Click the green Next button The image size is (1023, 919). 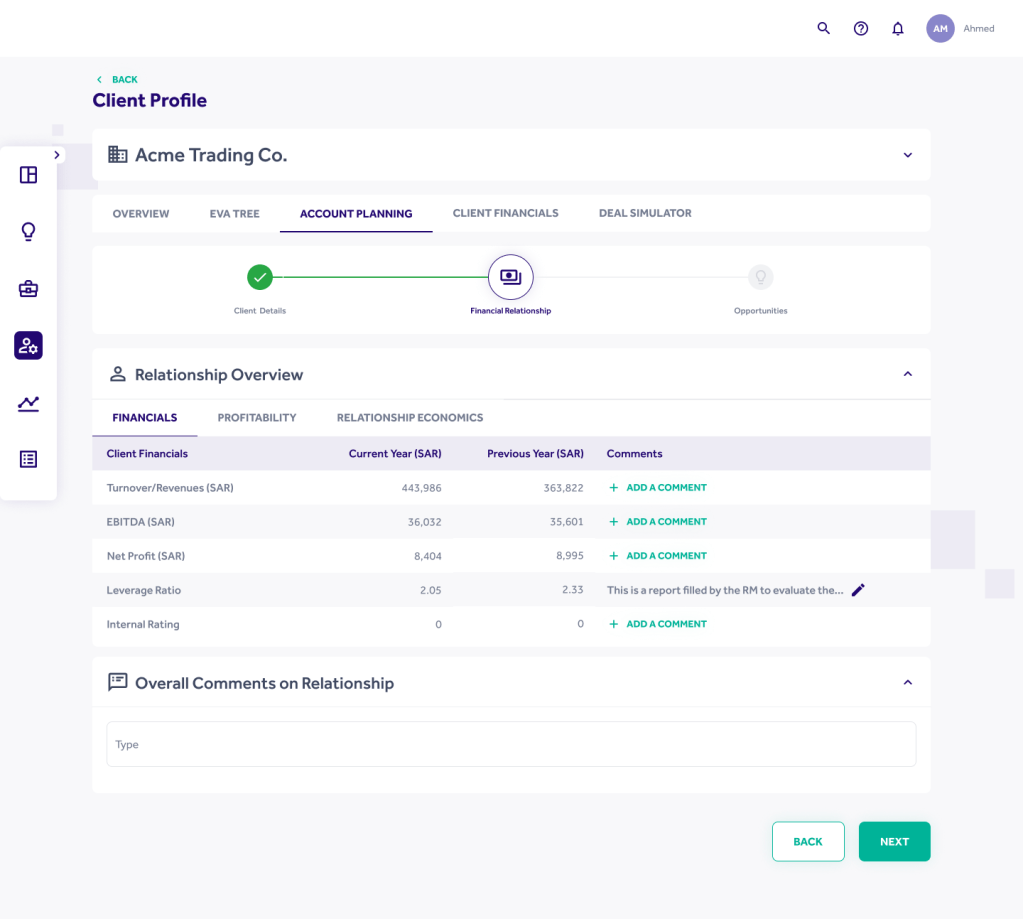click(894, 841)
